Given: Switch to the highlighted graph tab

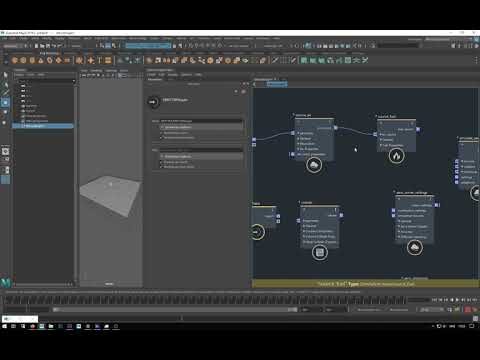Looking at the screenshot, I should tap(277, 84).
